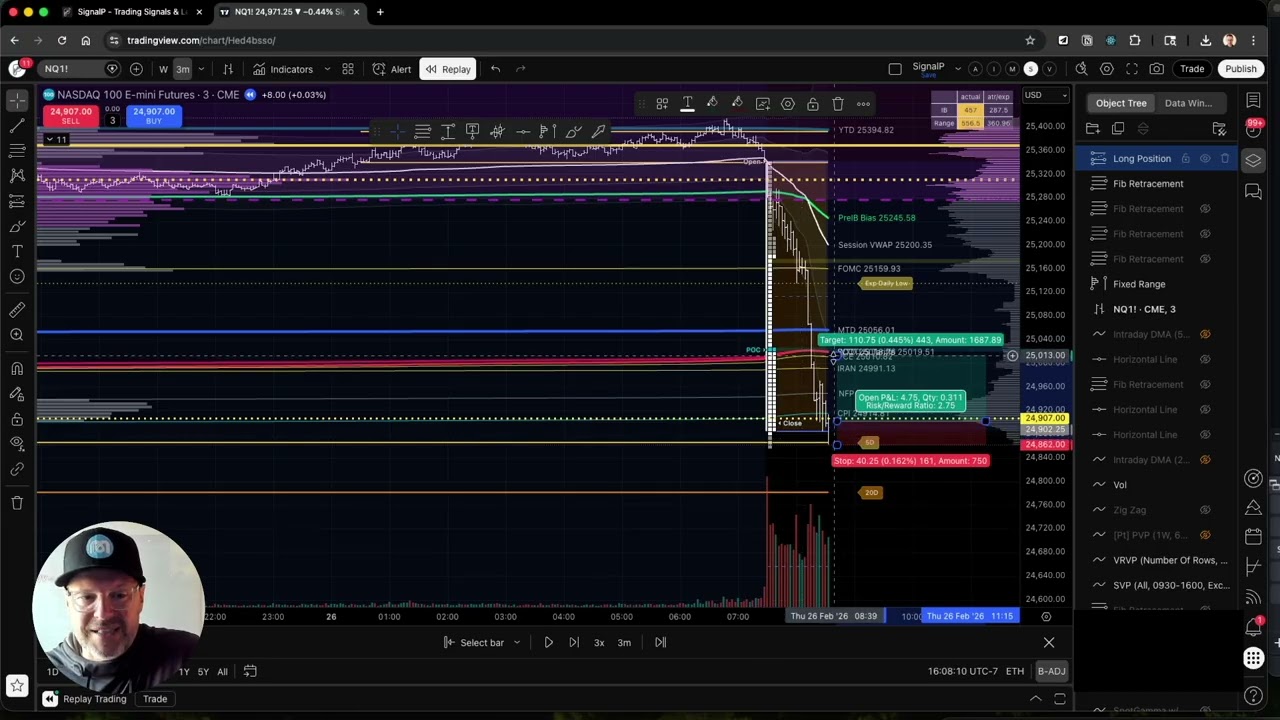Select the Text tool in left toolbar

click(x=17, y=251)
